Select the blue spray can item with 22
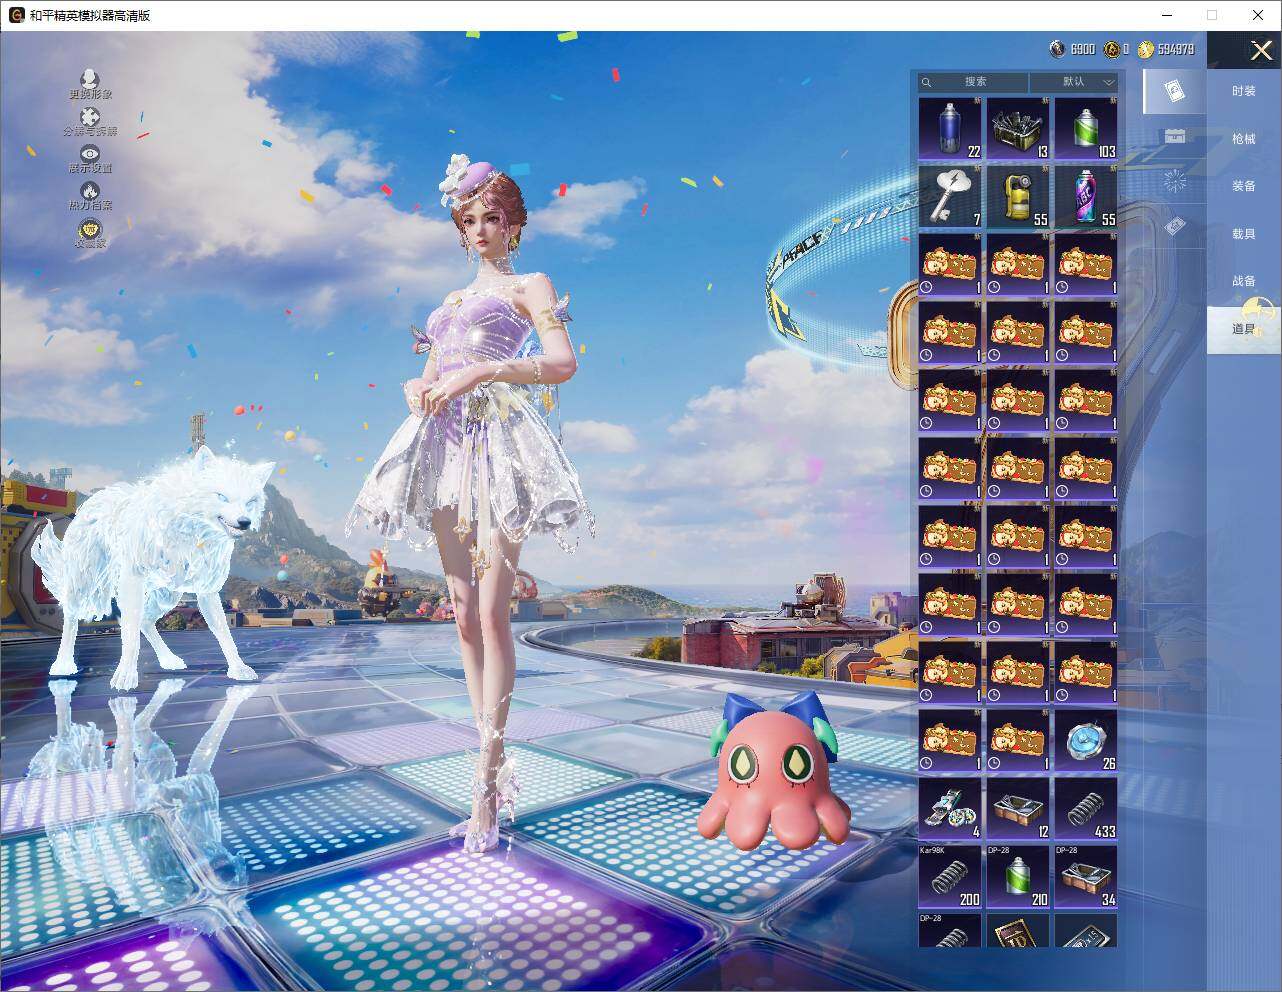The image size is (1282, 992). click(x=950, y=129)
